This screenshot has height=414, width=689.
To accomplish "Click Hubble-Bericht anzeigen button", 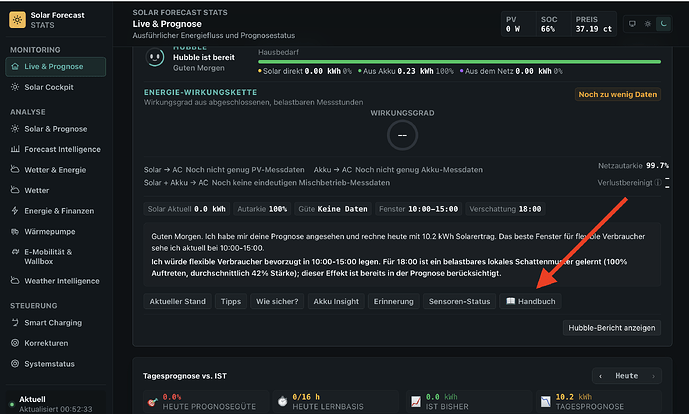I will (612, 328).
